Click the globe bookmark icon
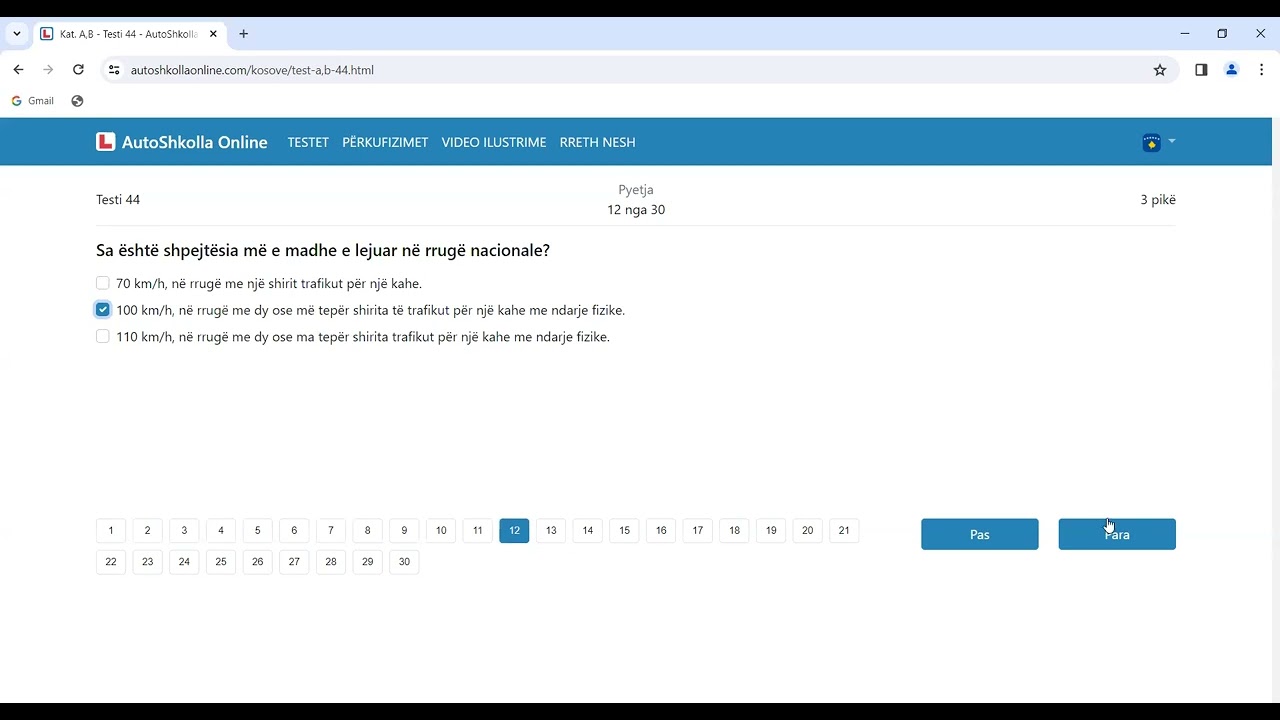Image resolution: width=1280 pixels, height=720 pixels. point(77,101)
